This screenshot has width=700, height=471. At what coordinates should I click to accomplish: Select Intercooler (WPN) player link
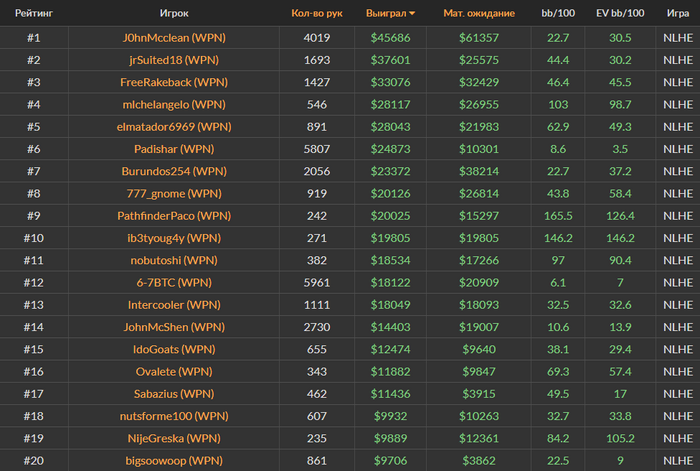174,305
